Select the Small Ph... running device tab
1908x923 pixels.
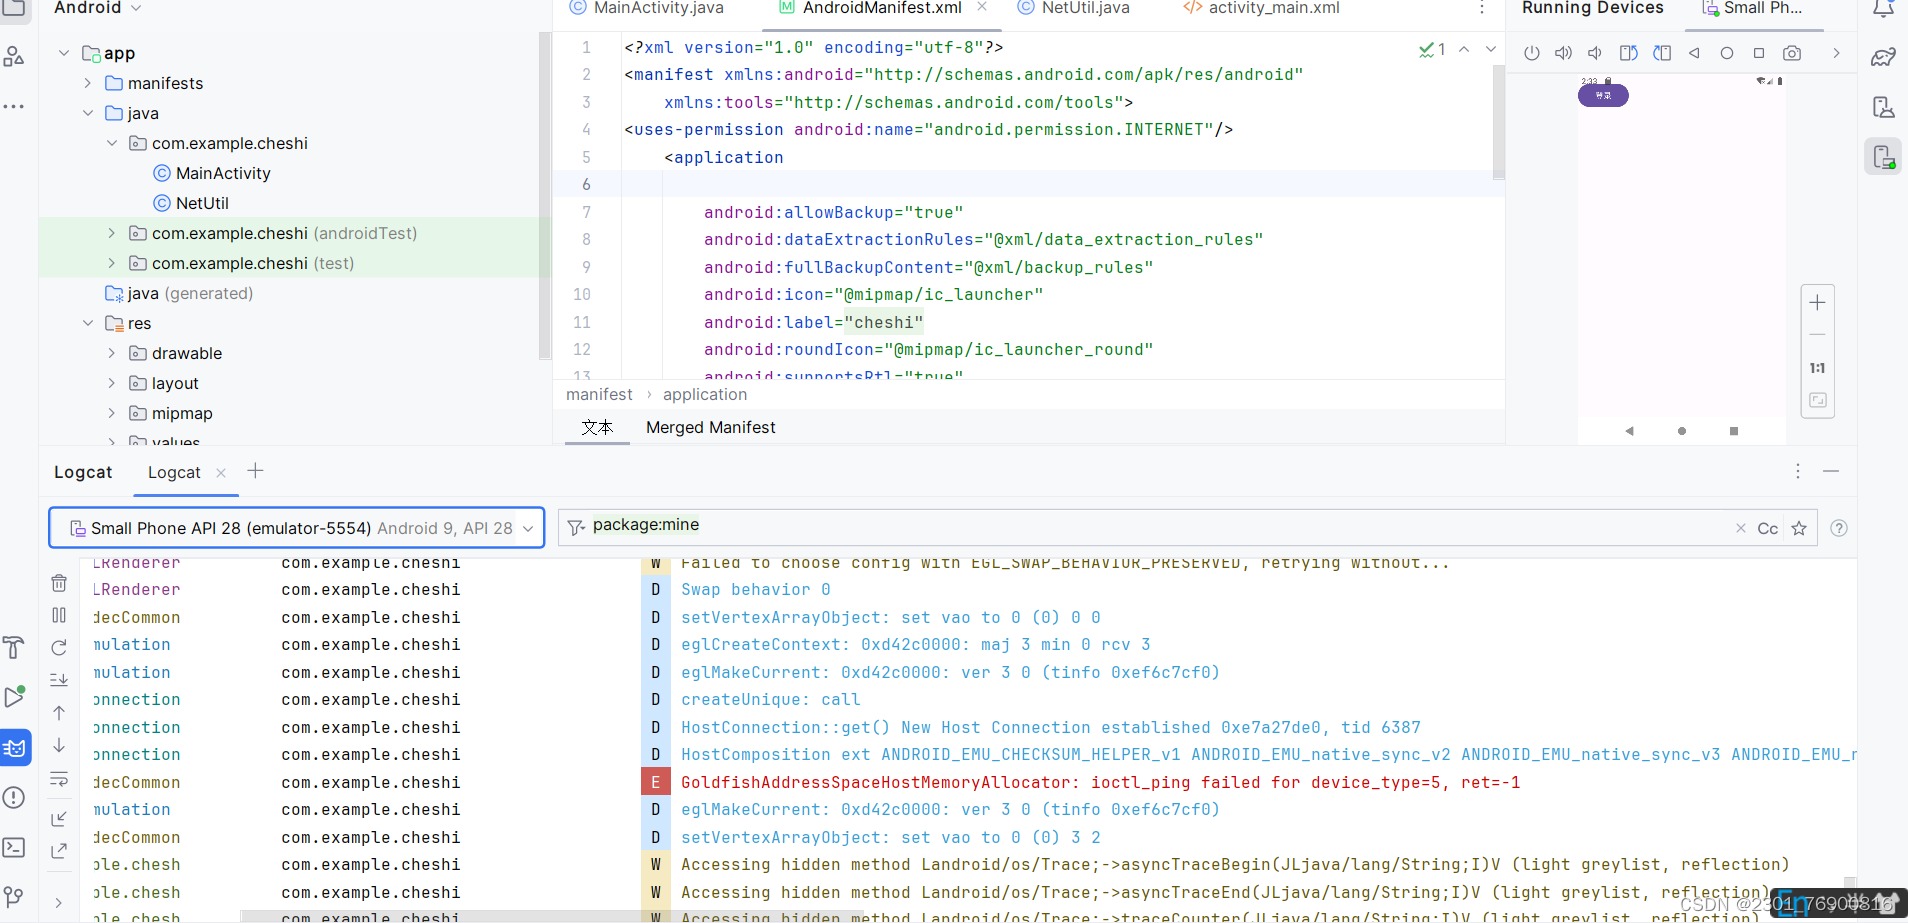tap(1752, 8)
